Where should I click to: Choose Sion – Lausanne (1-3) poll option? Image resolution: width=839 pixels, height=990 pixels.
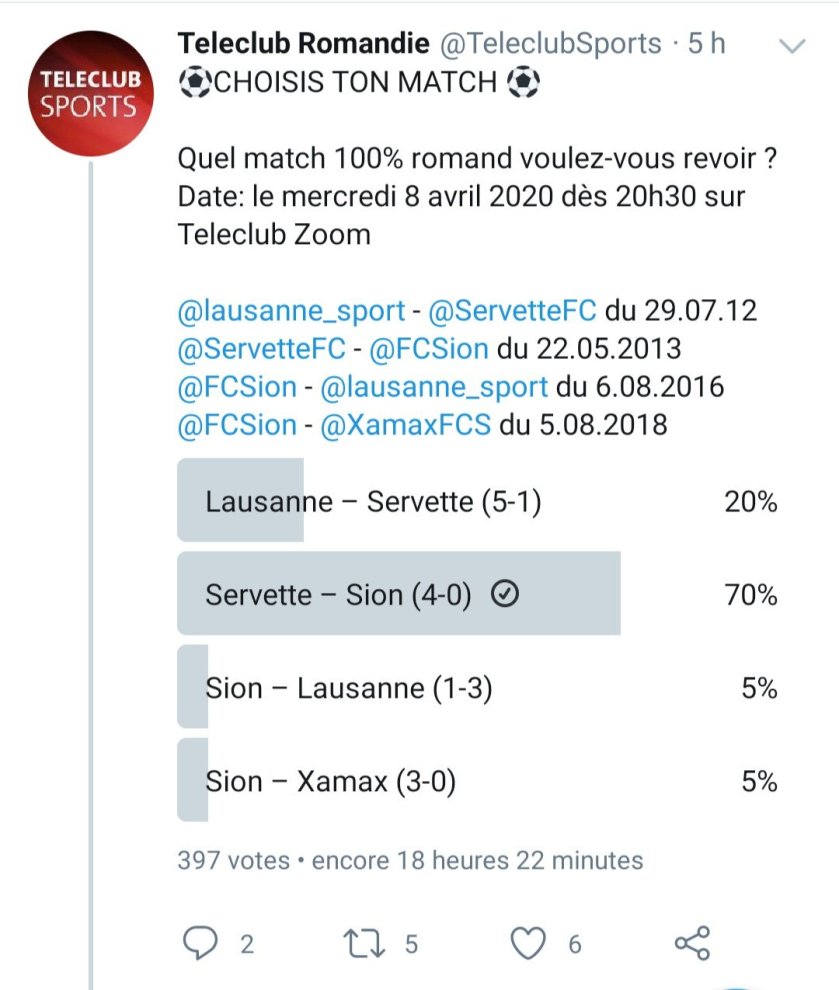(x=348, y=689)
